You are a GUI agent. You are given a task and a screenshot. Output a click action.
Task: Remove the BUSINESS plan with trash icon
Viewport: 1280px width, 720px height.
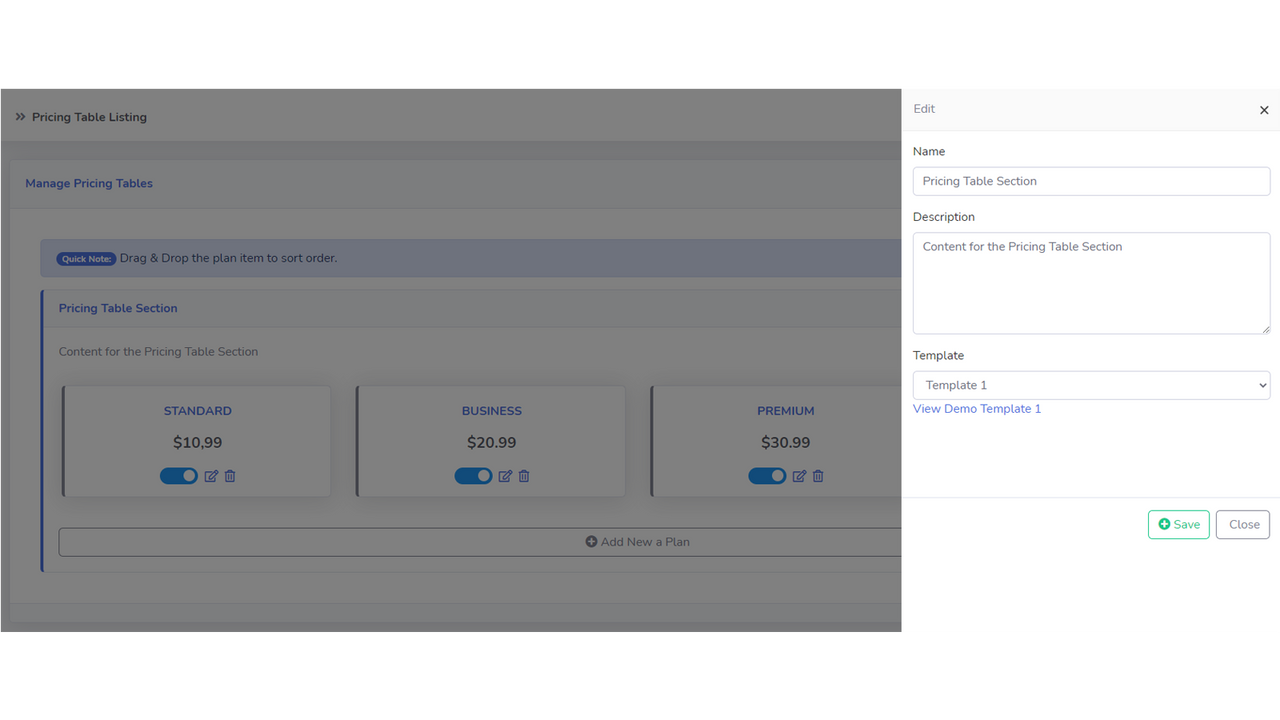click(x=523, y=476)
